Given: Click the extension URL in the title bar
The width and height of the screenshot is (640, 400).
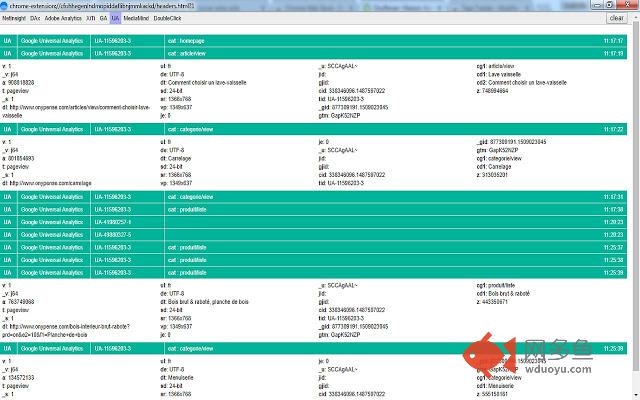Looking at the screenshot, I should click(102, 6).
